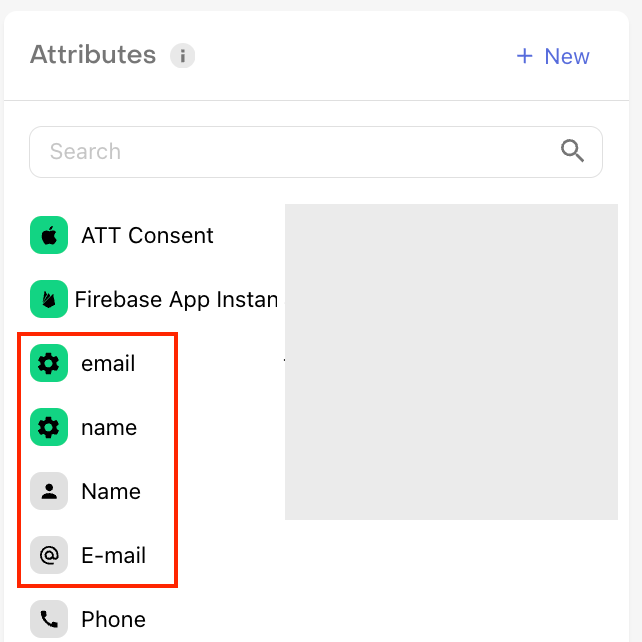Click the green gear icon beside lowercase name
Viewport: 642px width, 642px height.
coord(49,427)
